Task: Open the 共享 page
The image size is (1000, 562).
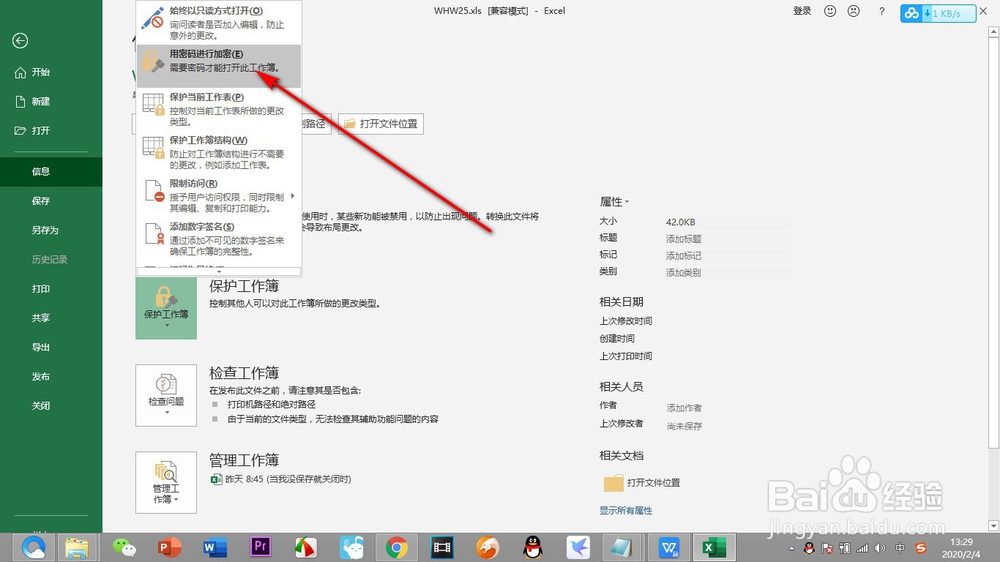Action: (41, 318)
